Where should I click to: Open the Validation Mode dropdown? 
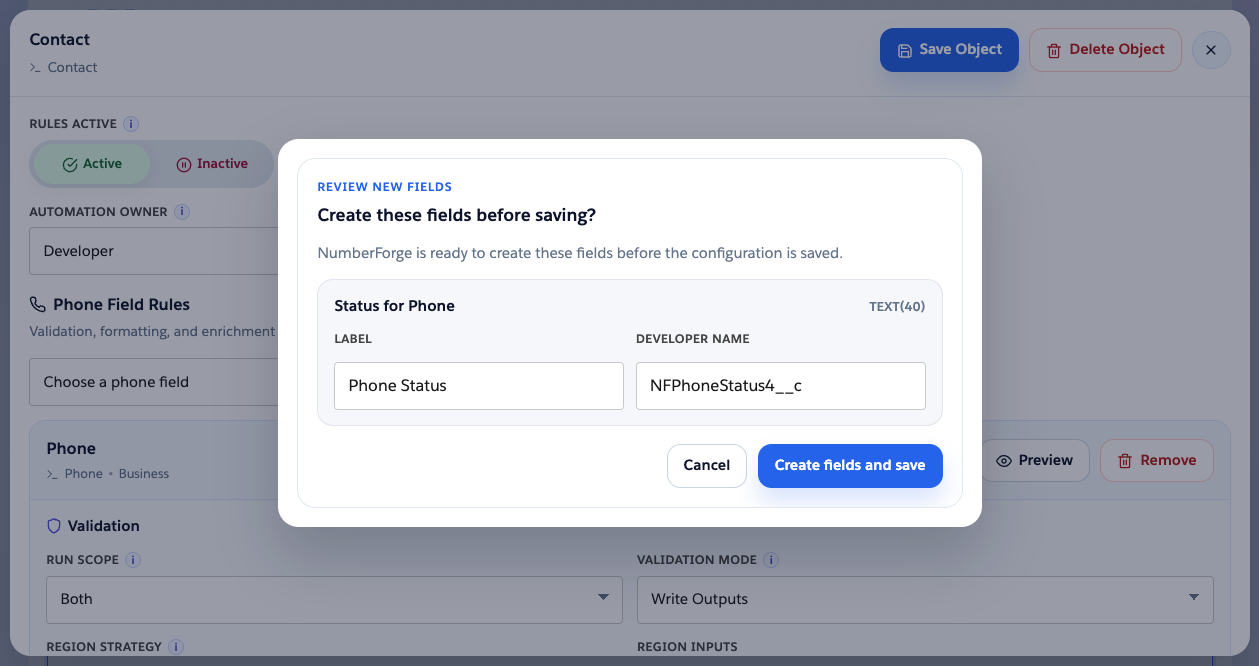point(925,599)
